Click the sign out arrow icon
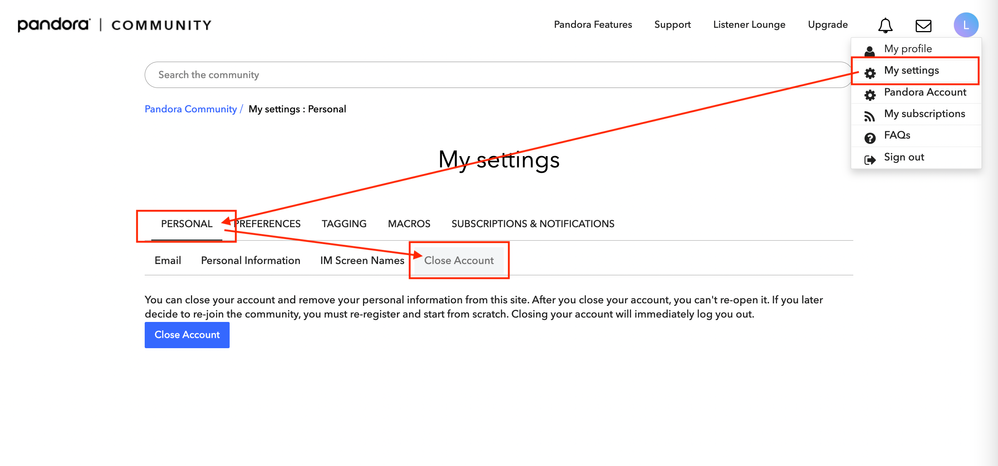This screenshot has width=998, height=466. [870, 159]
